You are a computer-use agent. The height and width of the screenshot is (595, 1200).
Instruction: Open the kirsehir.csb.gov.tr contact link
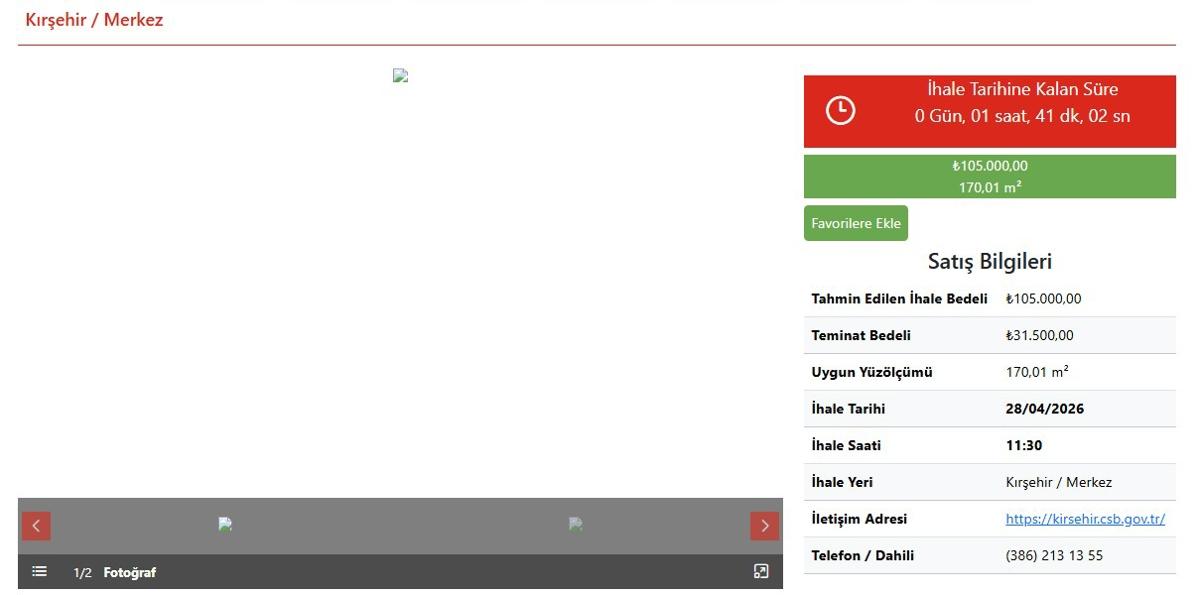coord(1085,519)
